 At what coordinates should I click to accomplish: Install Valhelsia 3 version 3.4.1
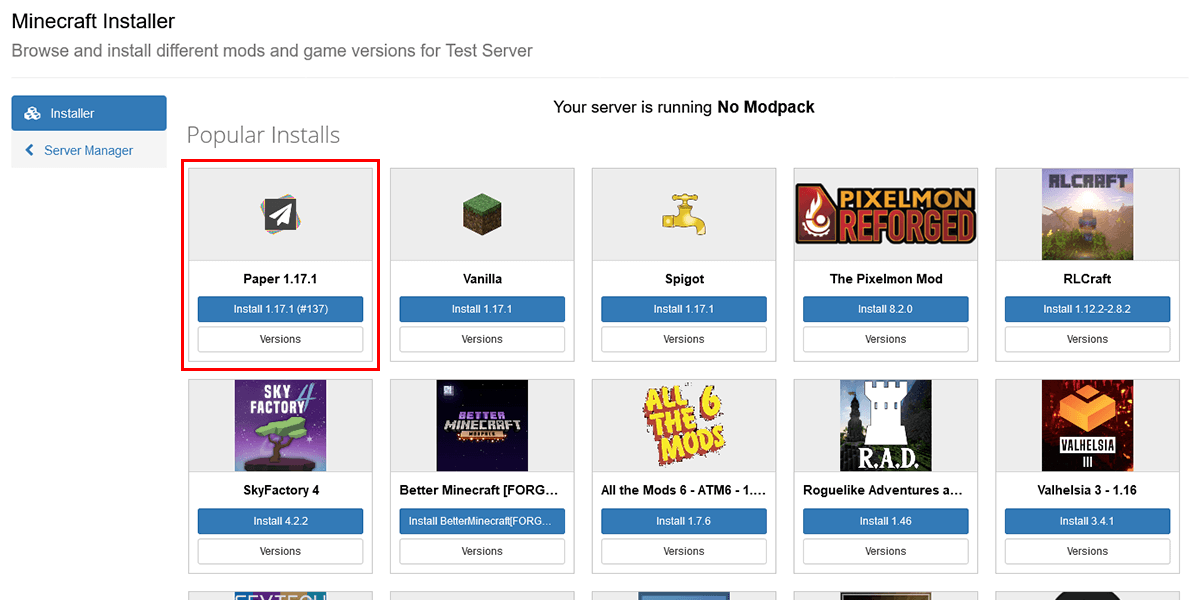1087,521
